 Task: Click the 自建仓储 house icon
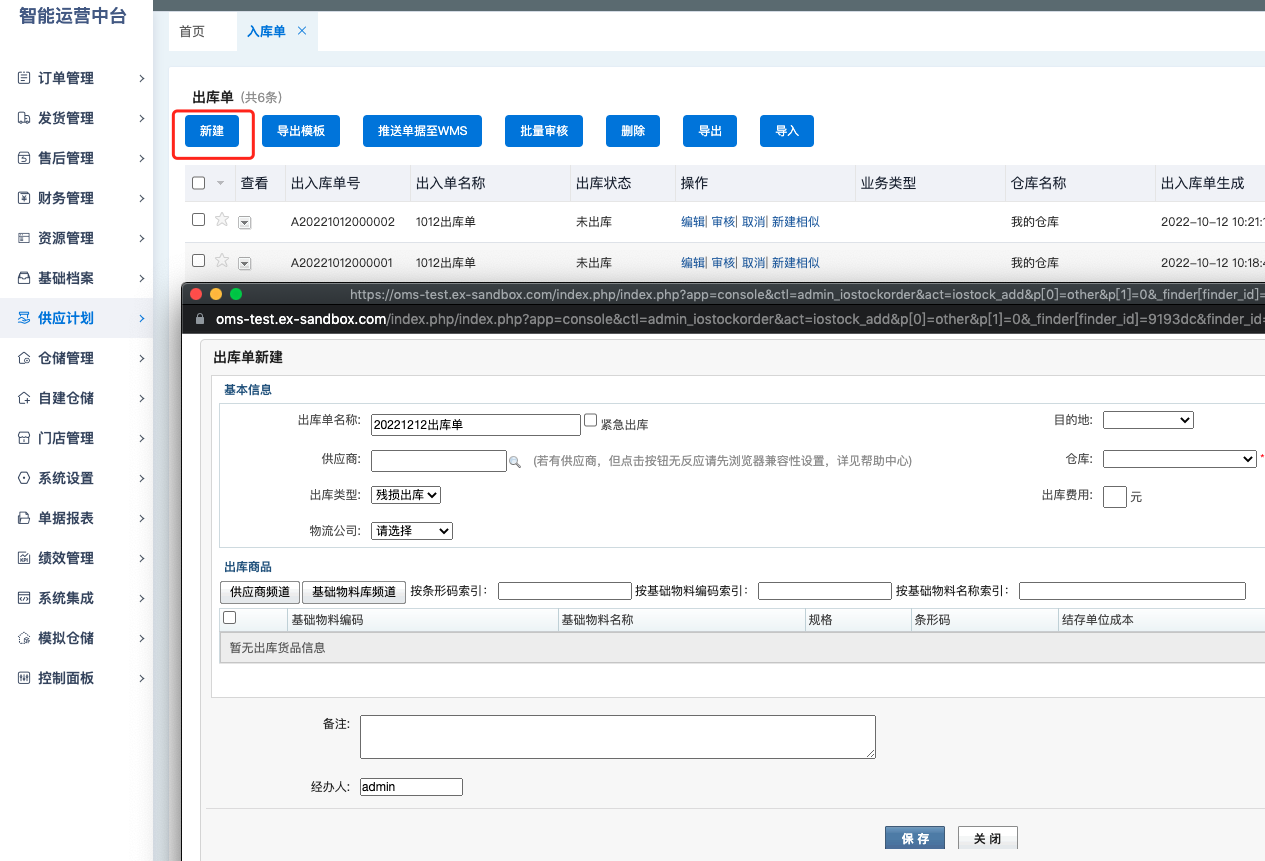(24, 398)
